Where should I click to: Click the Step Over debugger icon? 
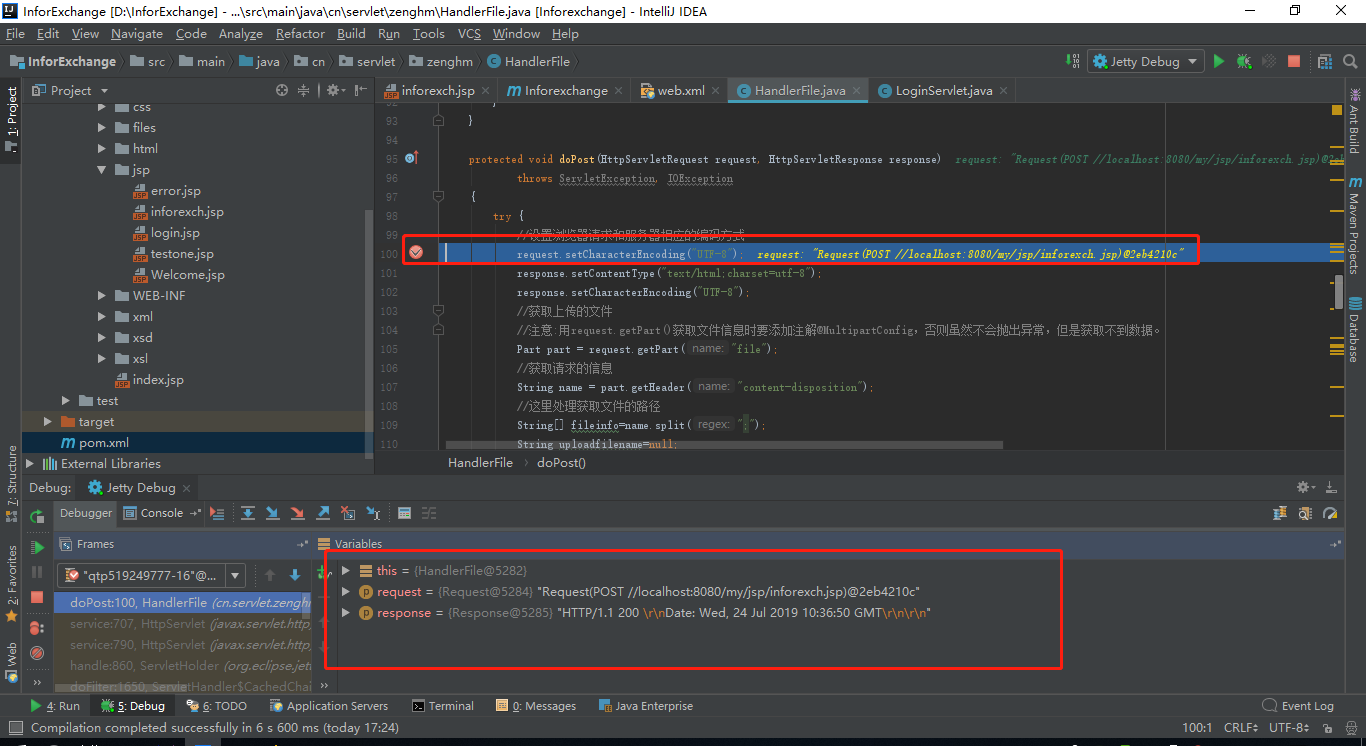[x=248, y=512]
